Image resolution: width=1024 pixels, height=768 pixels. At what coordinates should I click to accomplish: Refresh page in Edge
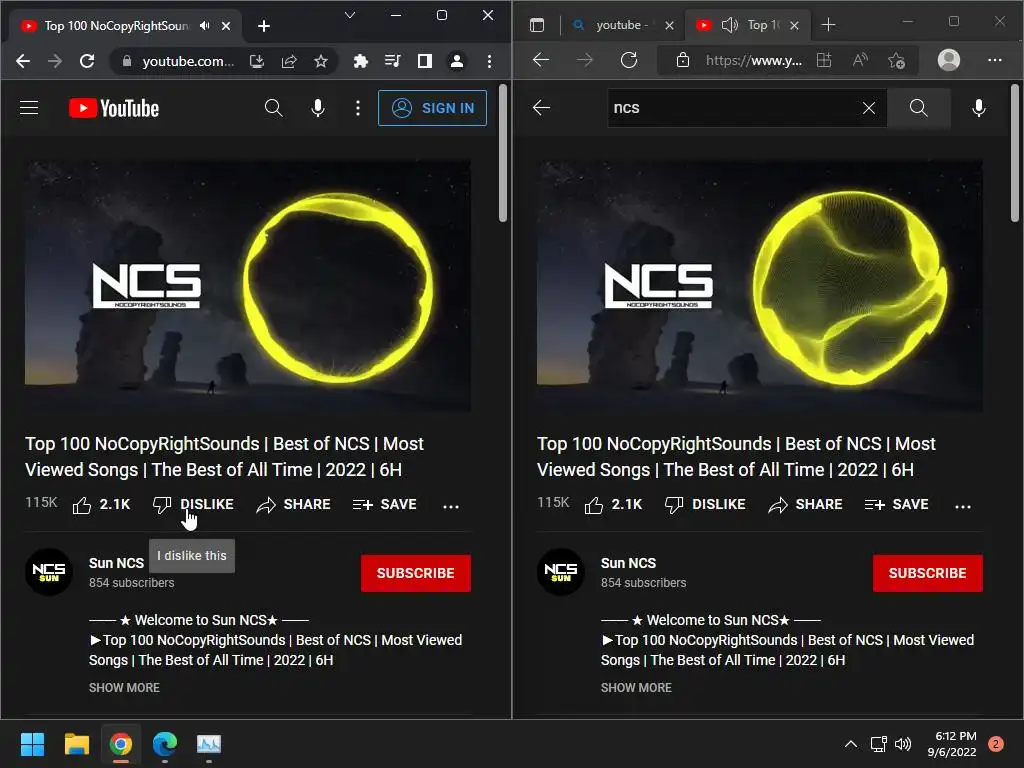629,61
